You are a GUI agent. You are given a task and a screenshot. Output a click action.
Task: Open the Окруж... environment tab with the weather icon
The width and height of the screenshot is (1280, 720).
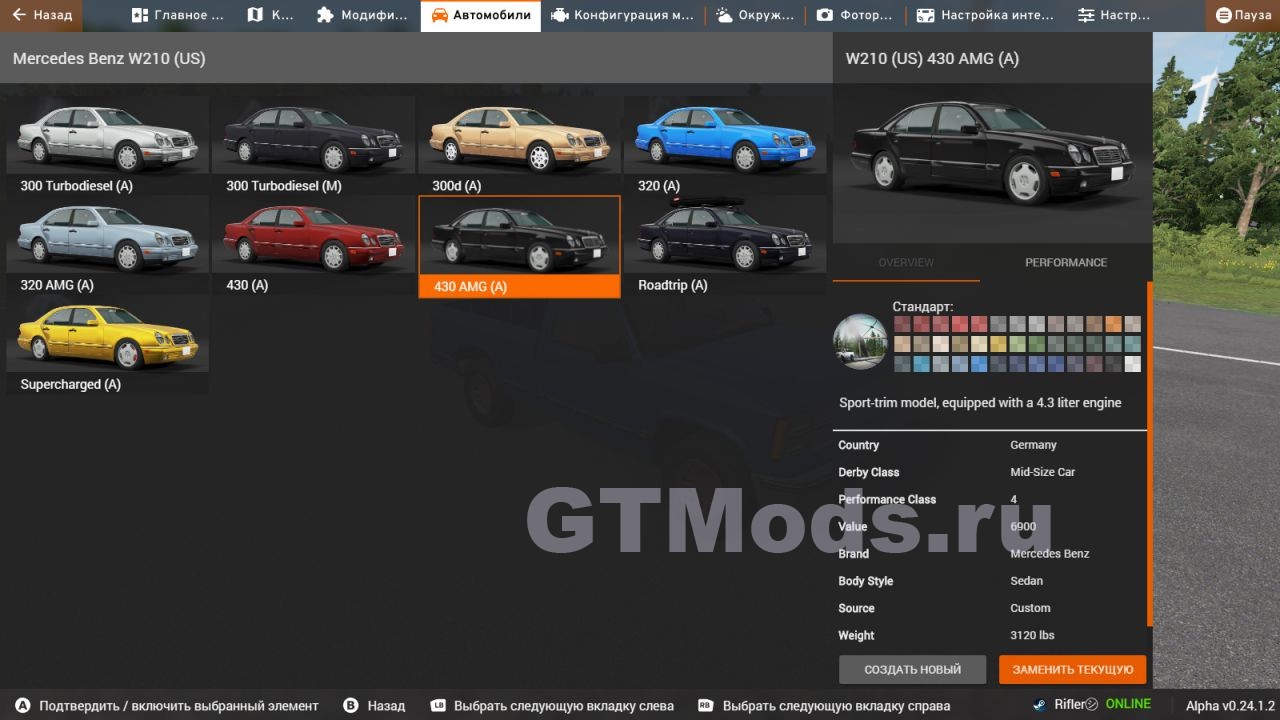(x=754, y=15)
